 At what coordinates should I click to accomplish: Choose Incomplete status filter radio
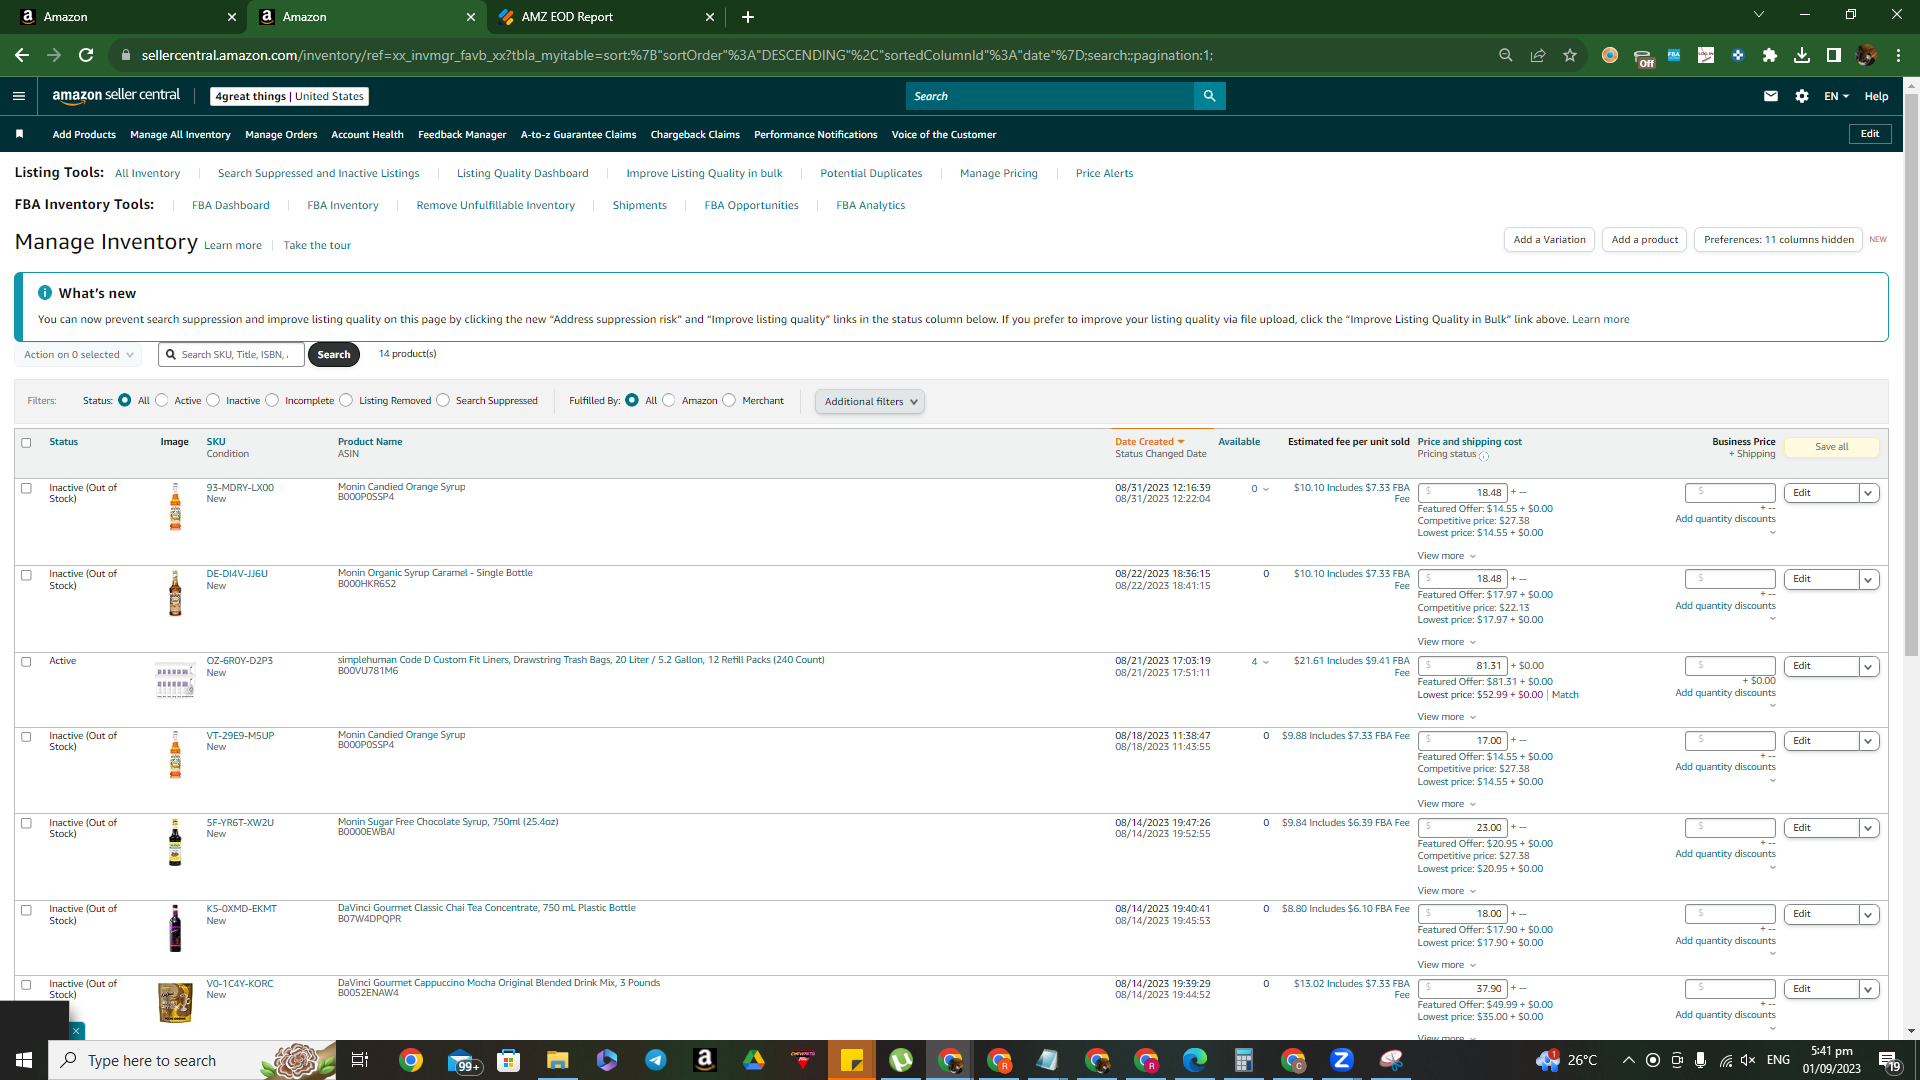[x=272, y=400]
